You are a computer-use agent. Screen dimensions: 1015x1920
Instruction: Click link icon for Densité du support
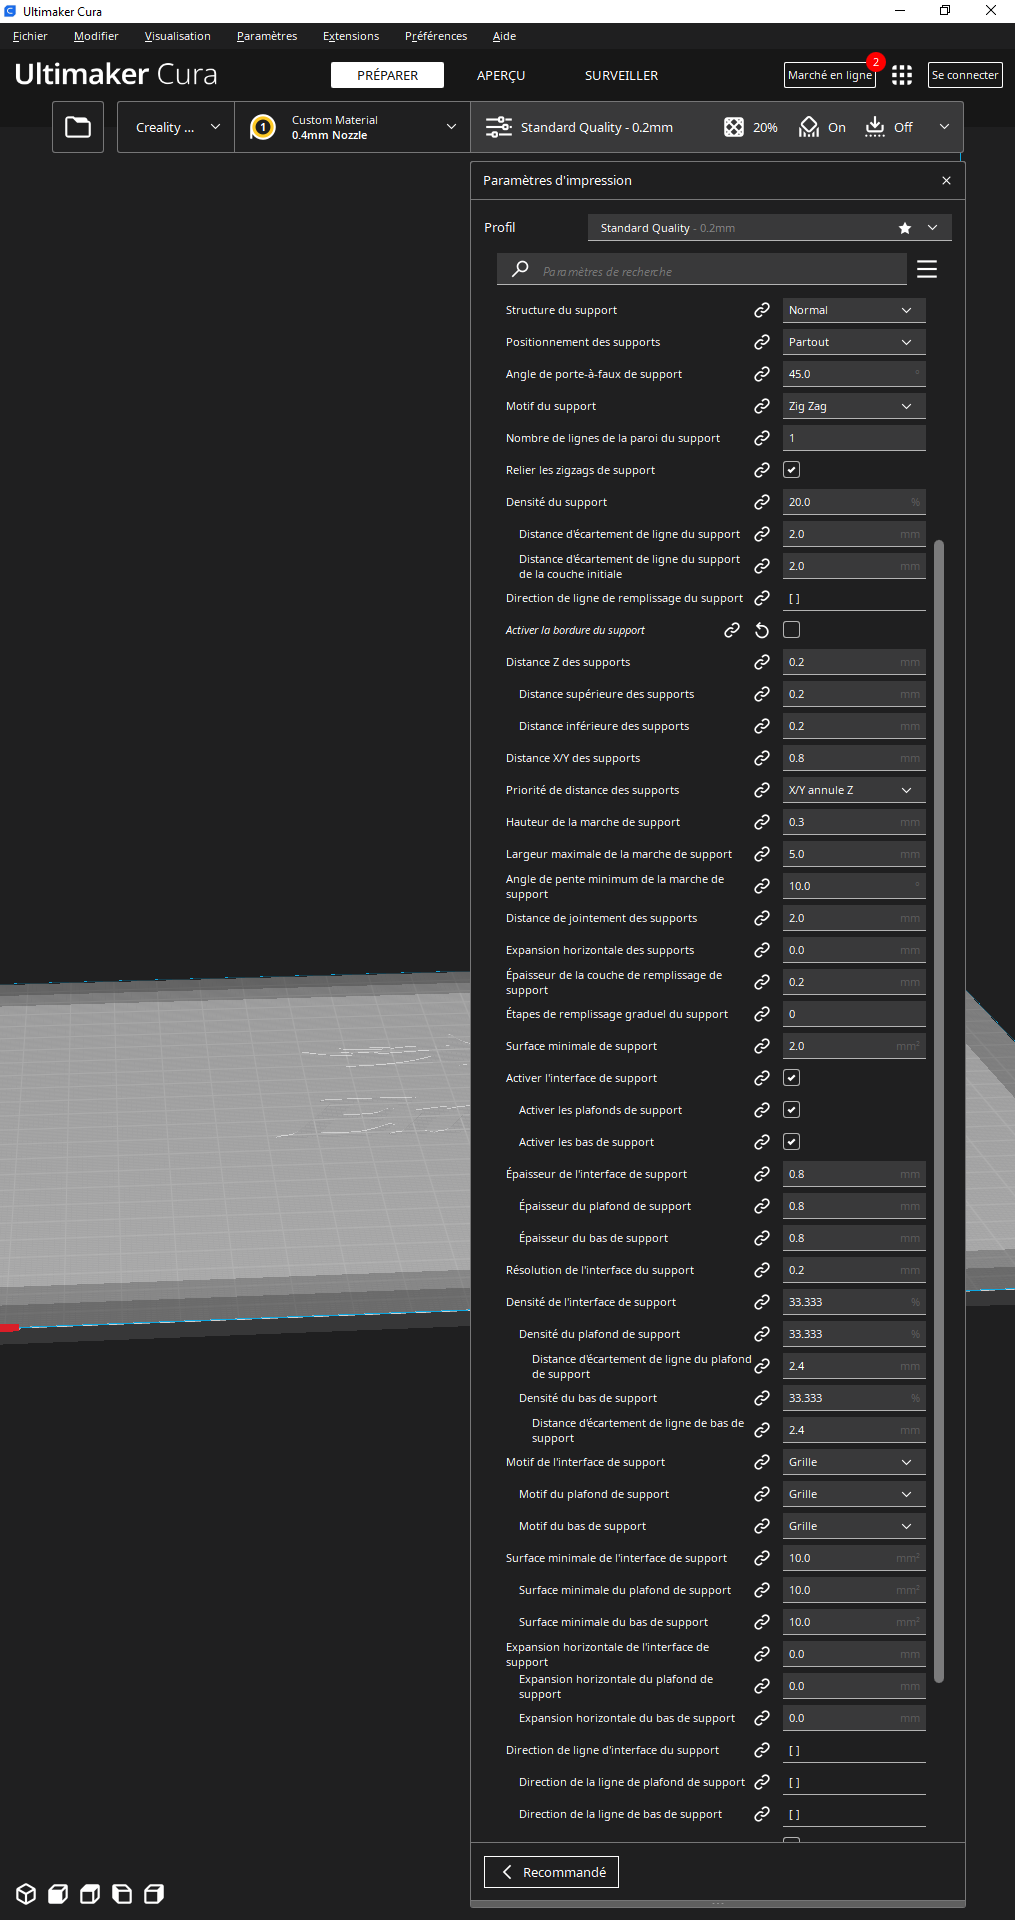762,502
